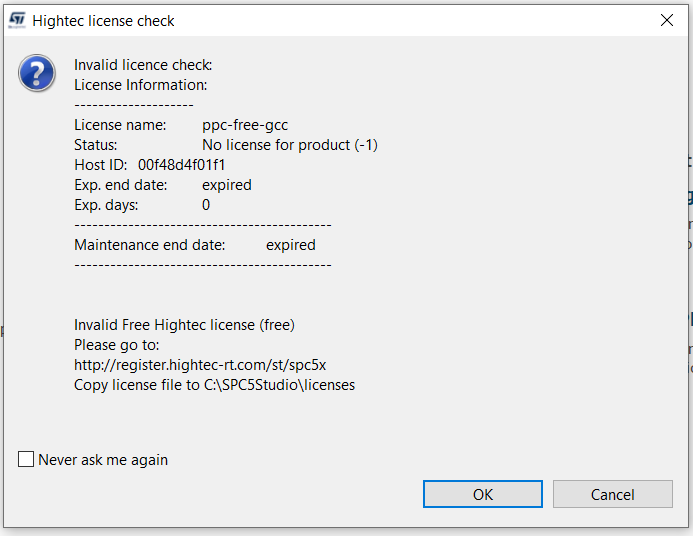Image resolution: width=693 pixels, height=536 pixels.
Task: Click the blue question mark icon
Action: (37, 73)
